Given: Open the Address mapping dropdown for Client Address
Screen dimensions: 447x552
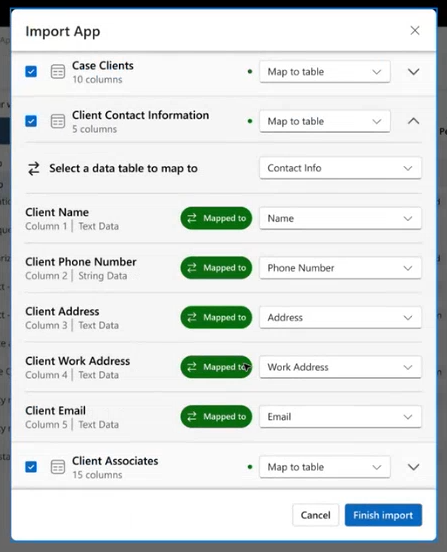Looking at the screenshot, I should [340, 318].
